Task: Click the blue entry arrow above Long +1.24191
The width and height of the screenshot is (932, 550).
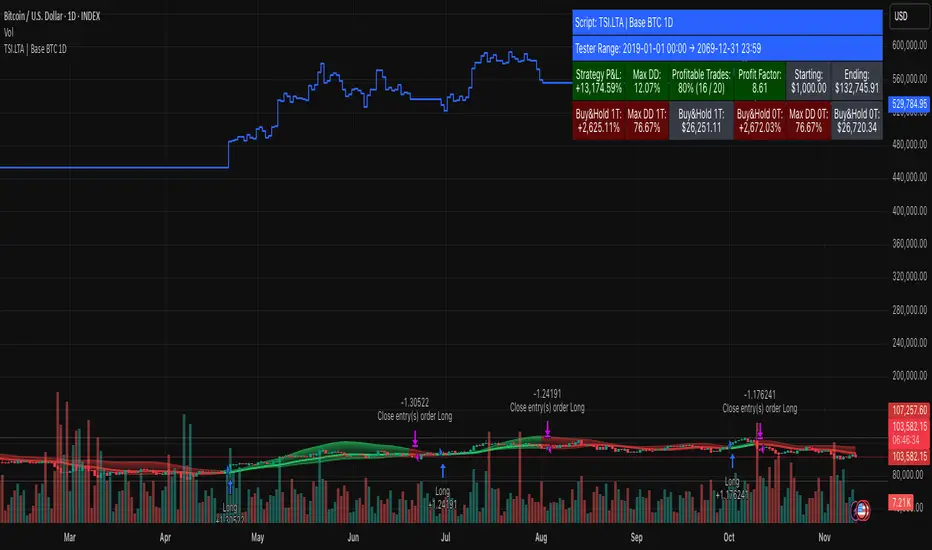Action: [x=443, y=471]
